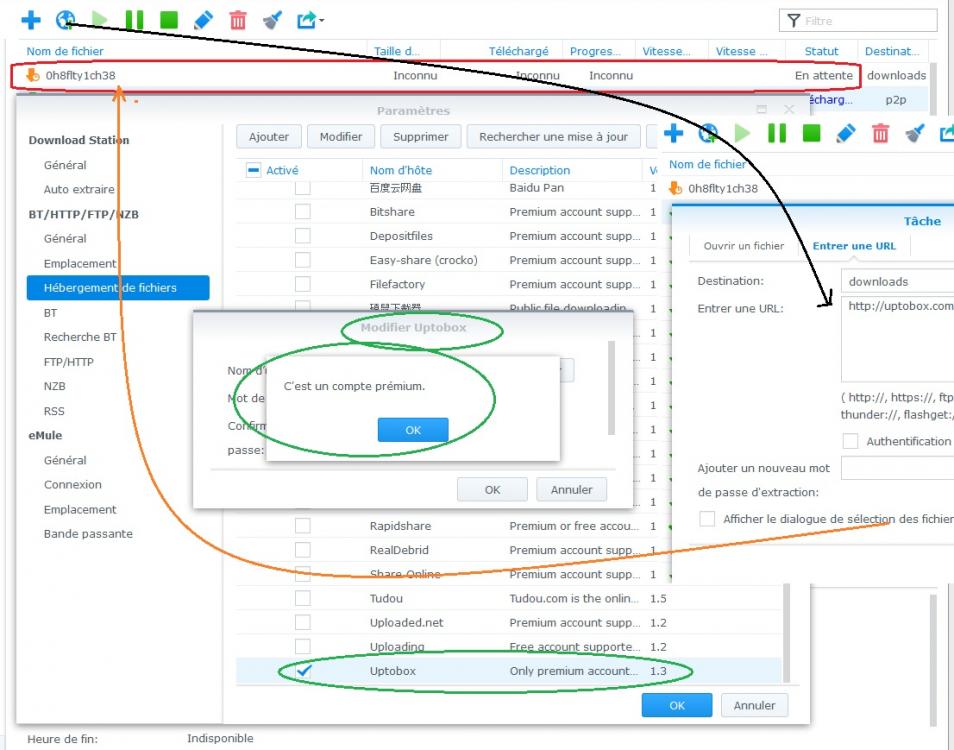
Task: Click the play icon in the toolbar above the Tâche dialog
Action: click(742, 133)
